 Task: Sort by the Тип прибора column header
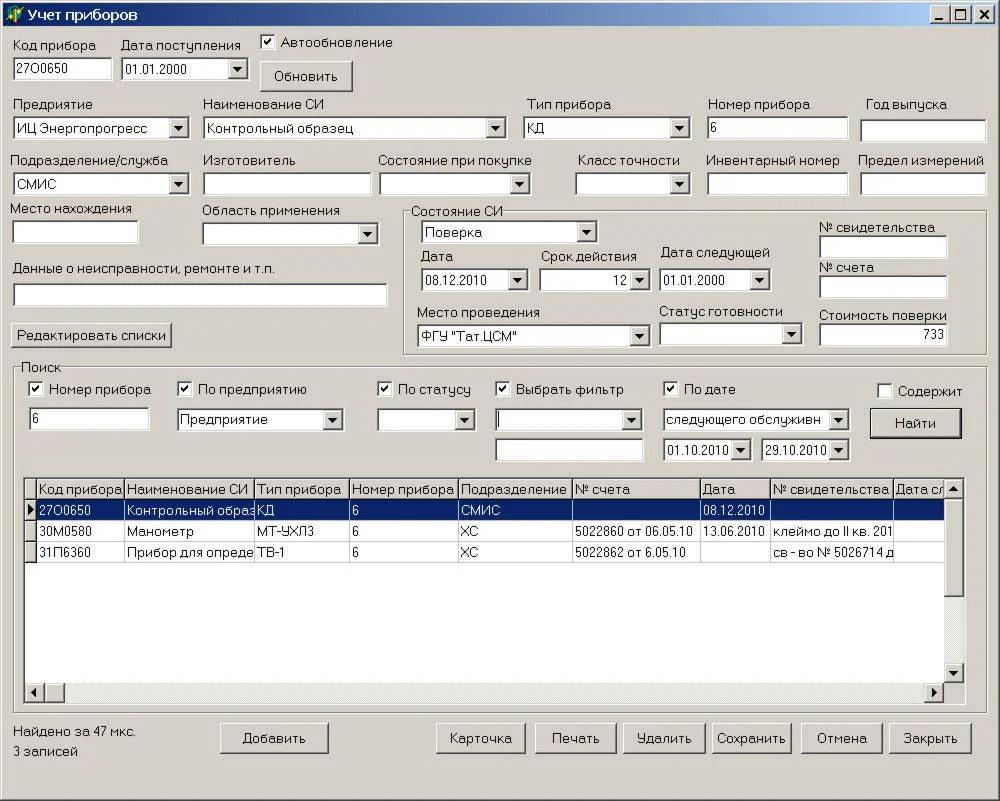(x=300, y=489)
